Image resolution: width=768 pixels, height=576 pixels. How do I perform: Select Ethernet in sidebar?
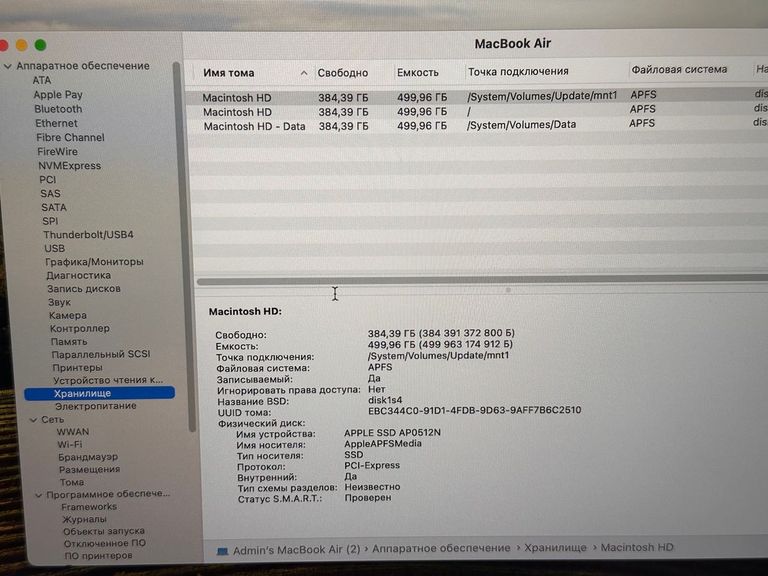point(56,123)
